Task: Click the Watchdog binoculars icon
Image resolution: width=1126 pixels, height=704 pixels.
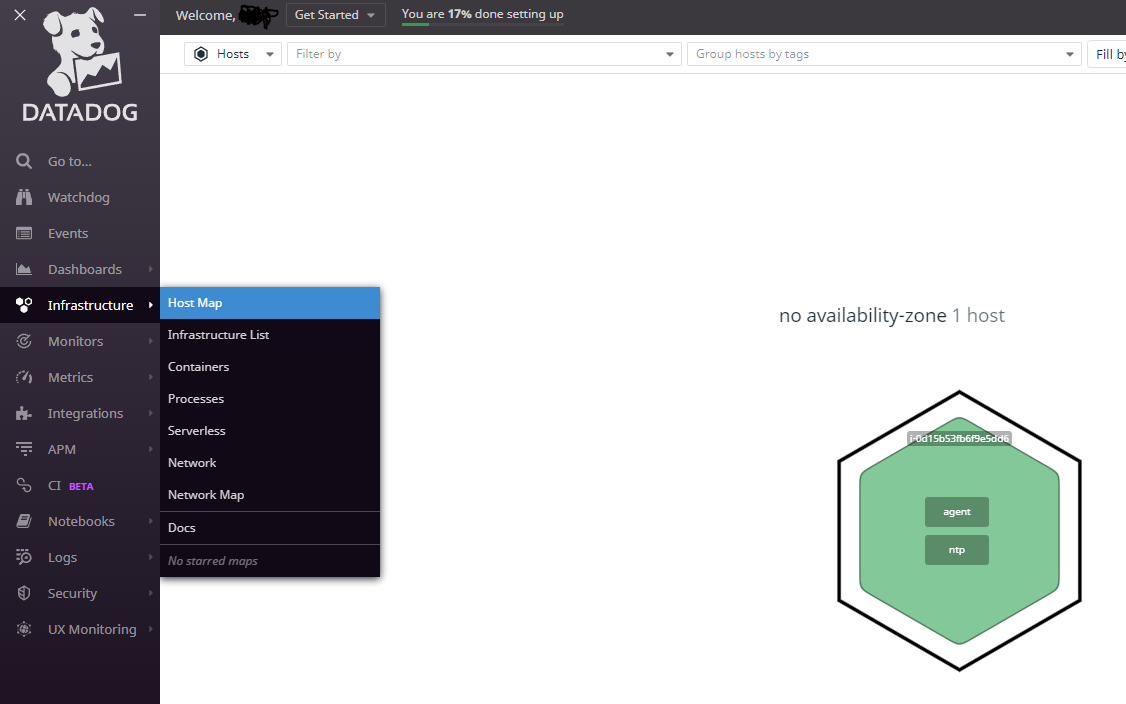Action: [x=24, y=197]
